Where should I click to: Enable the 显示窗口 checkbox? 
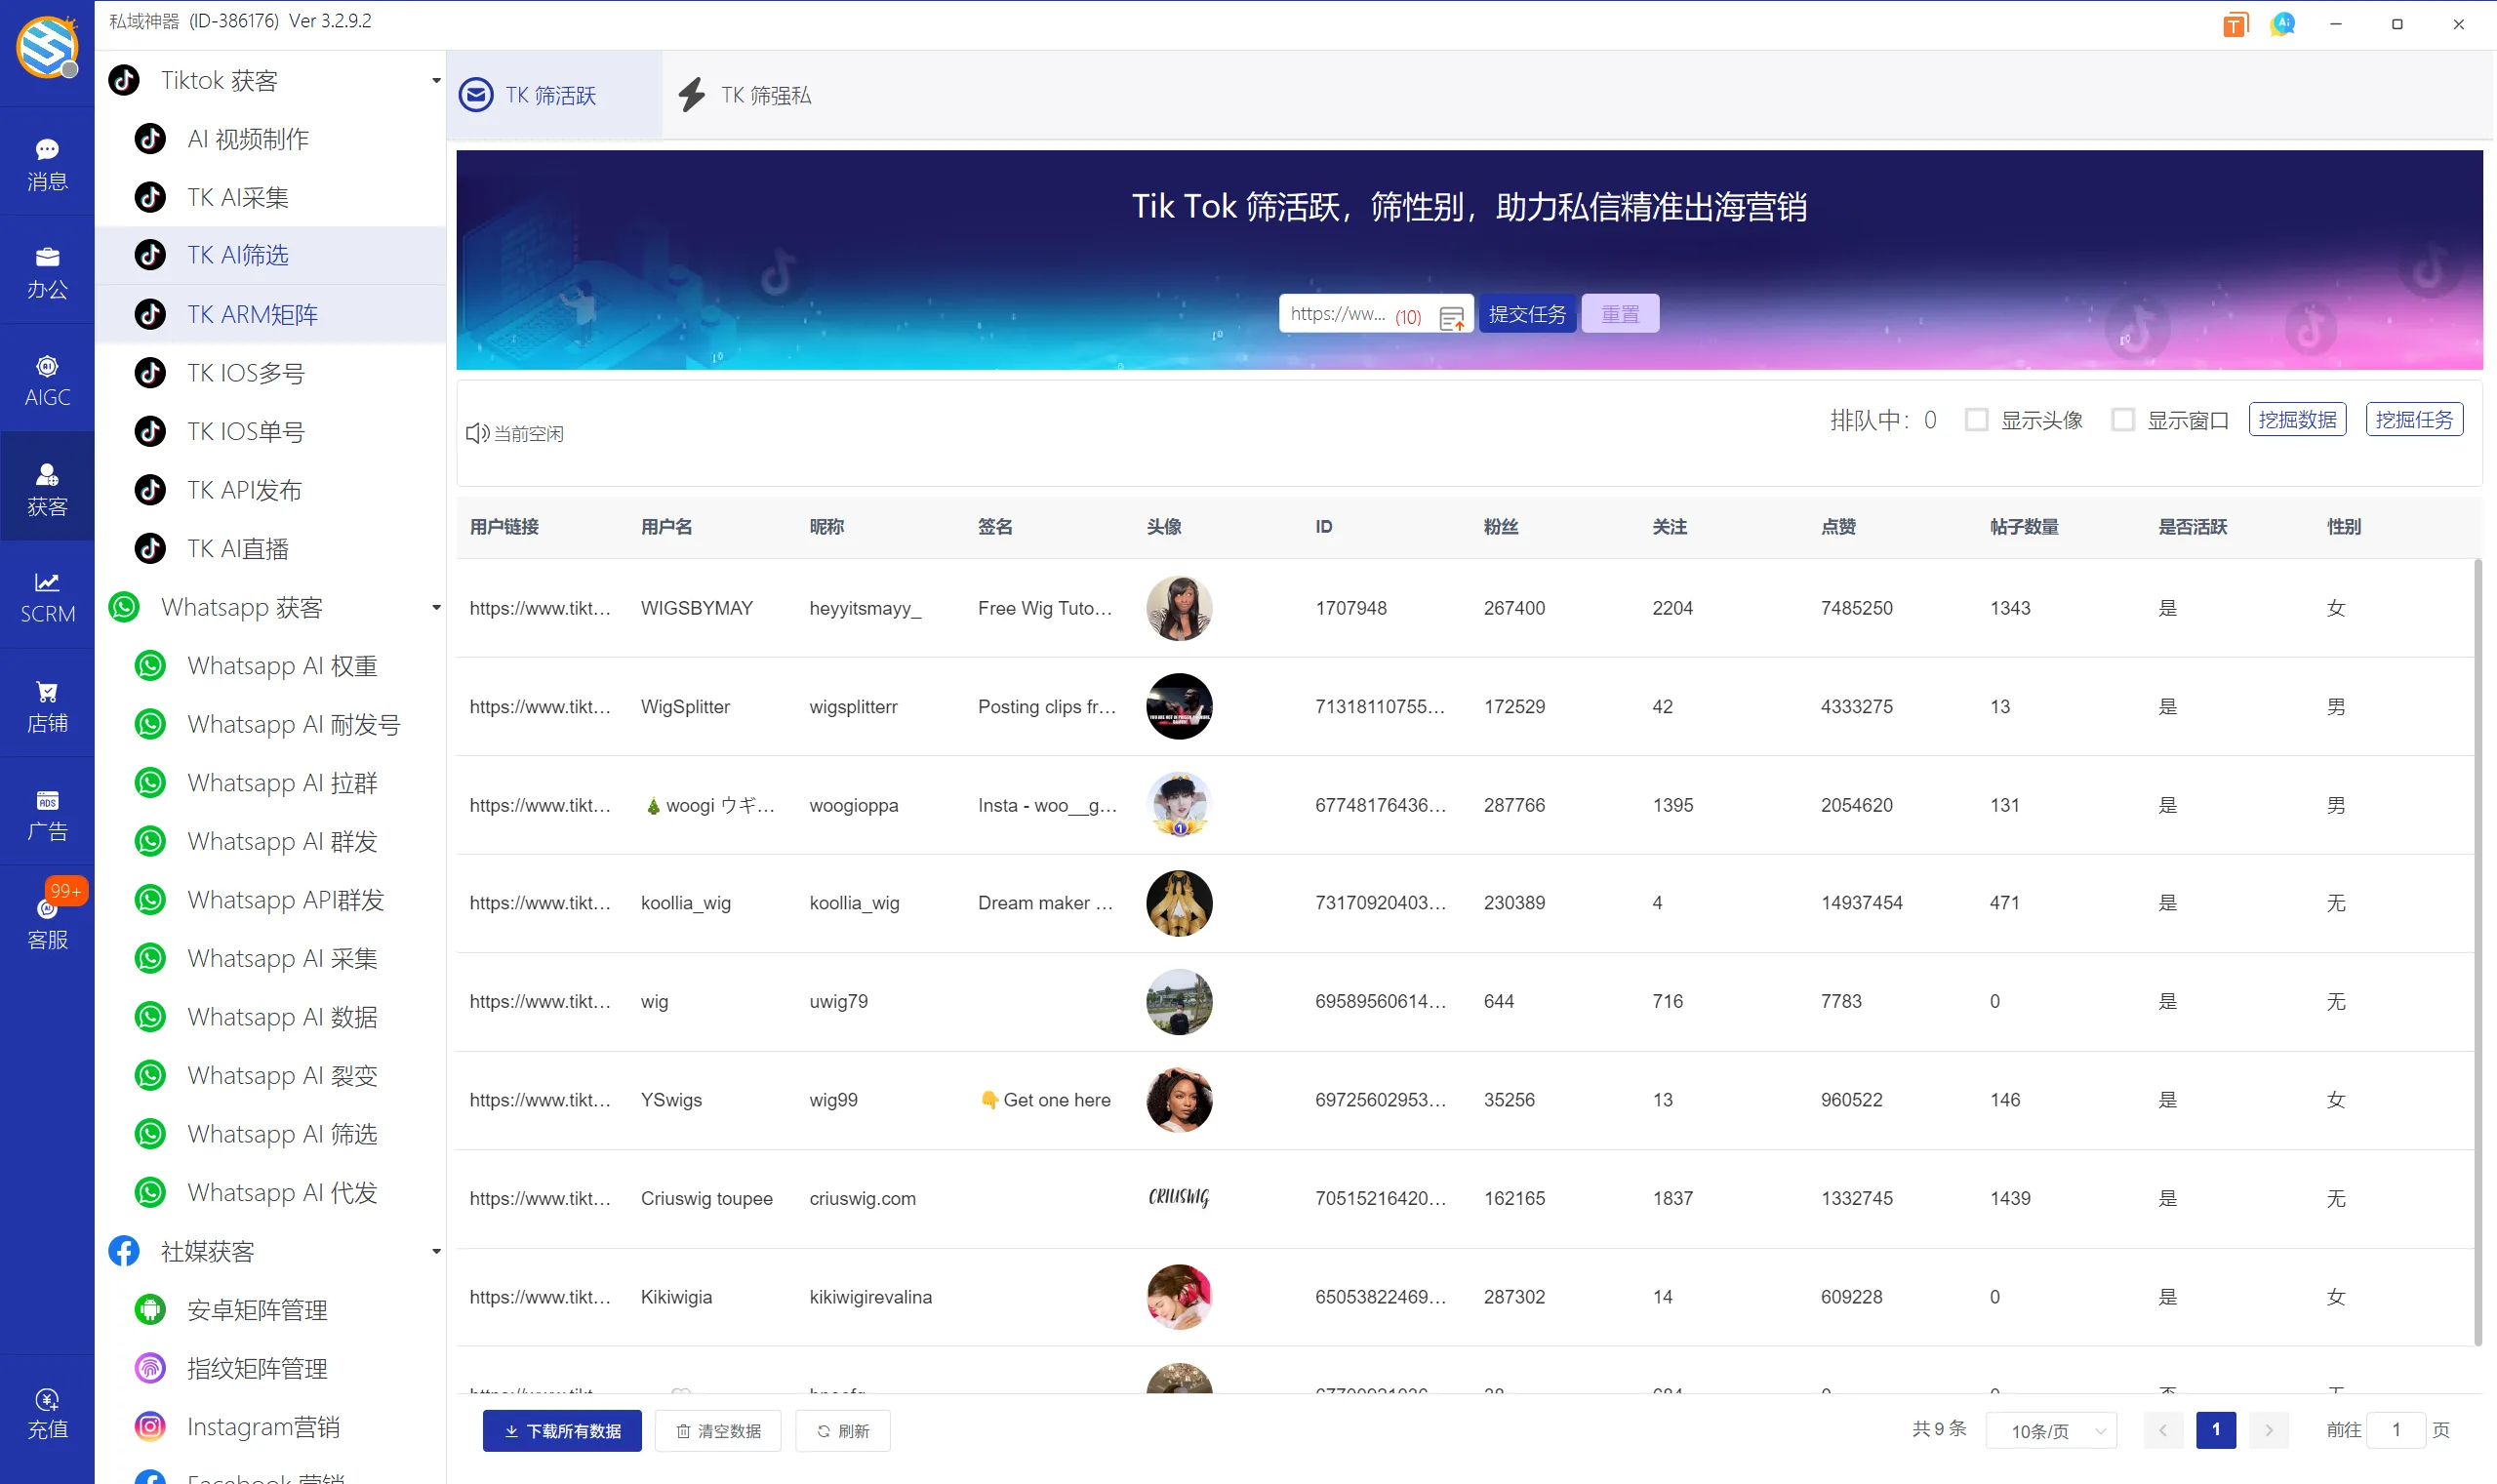[2122, 420]
